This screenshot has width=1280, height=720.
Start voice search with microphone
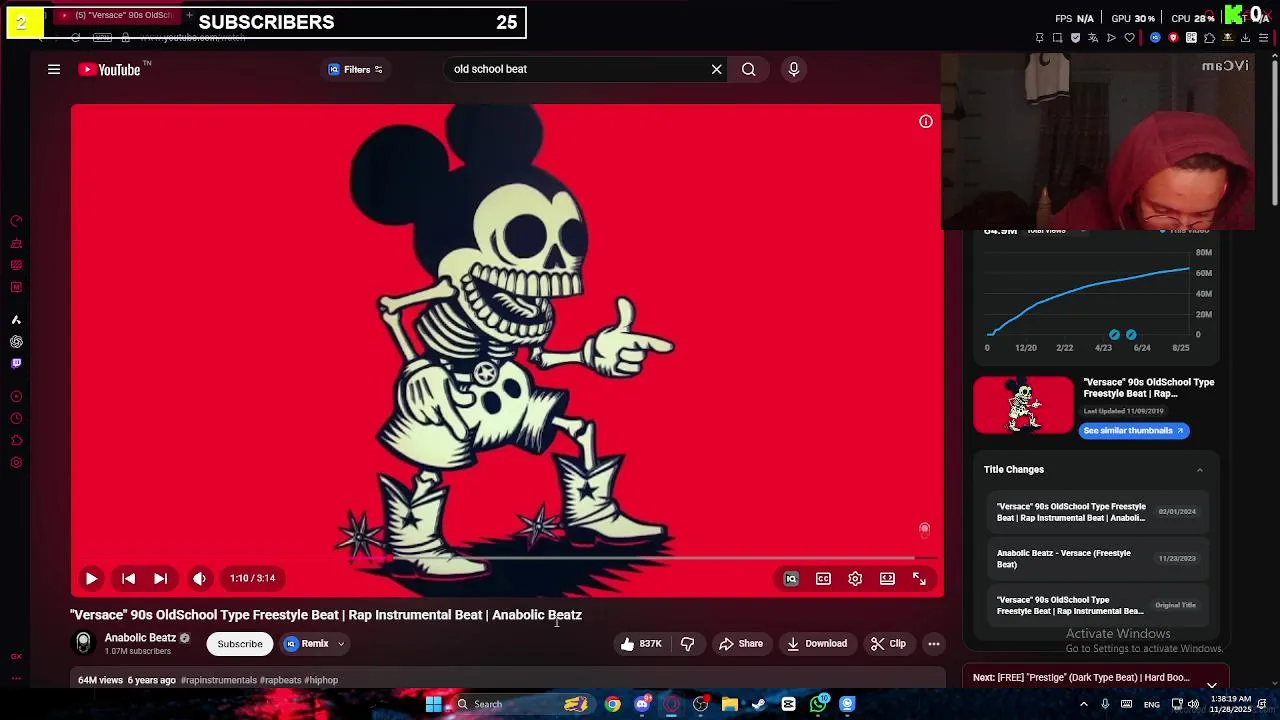tap(793, 69)
